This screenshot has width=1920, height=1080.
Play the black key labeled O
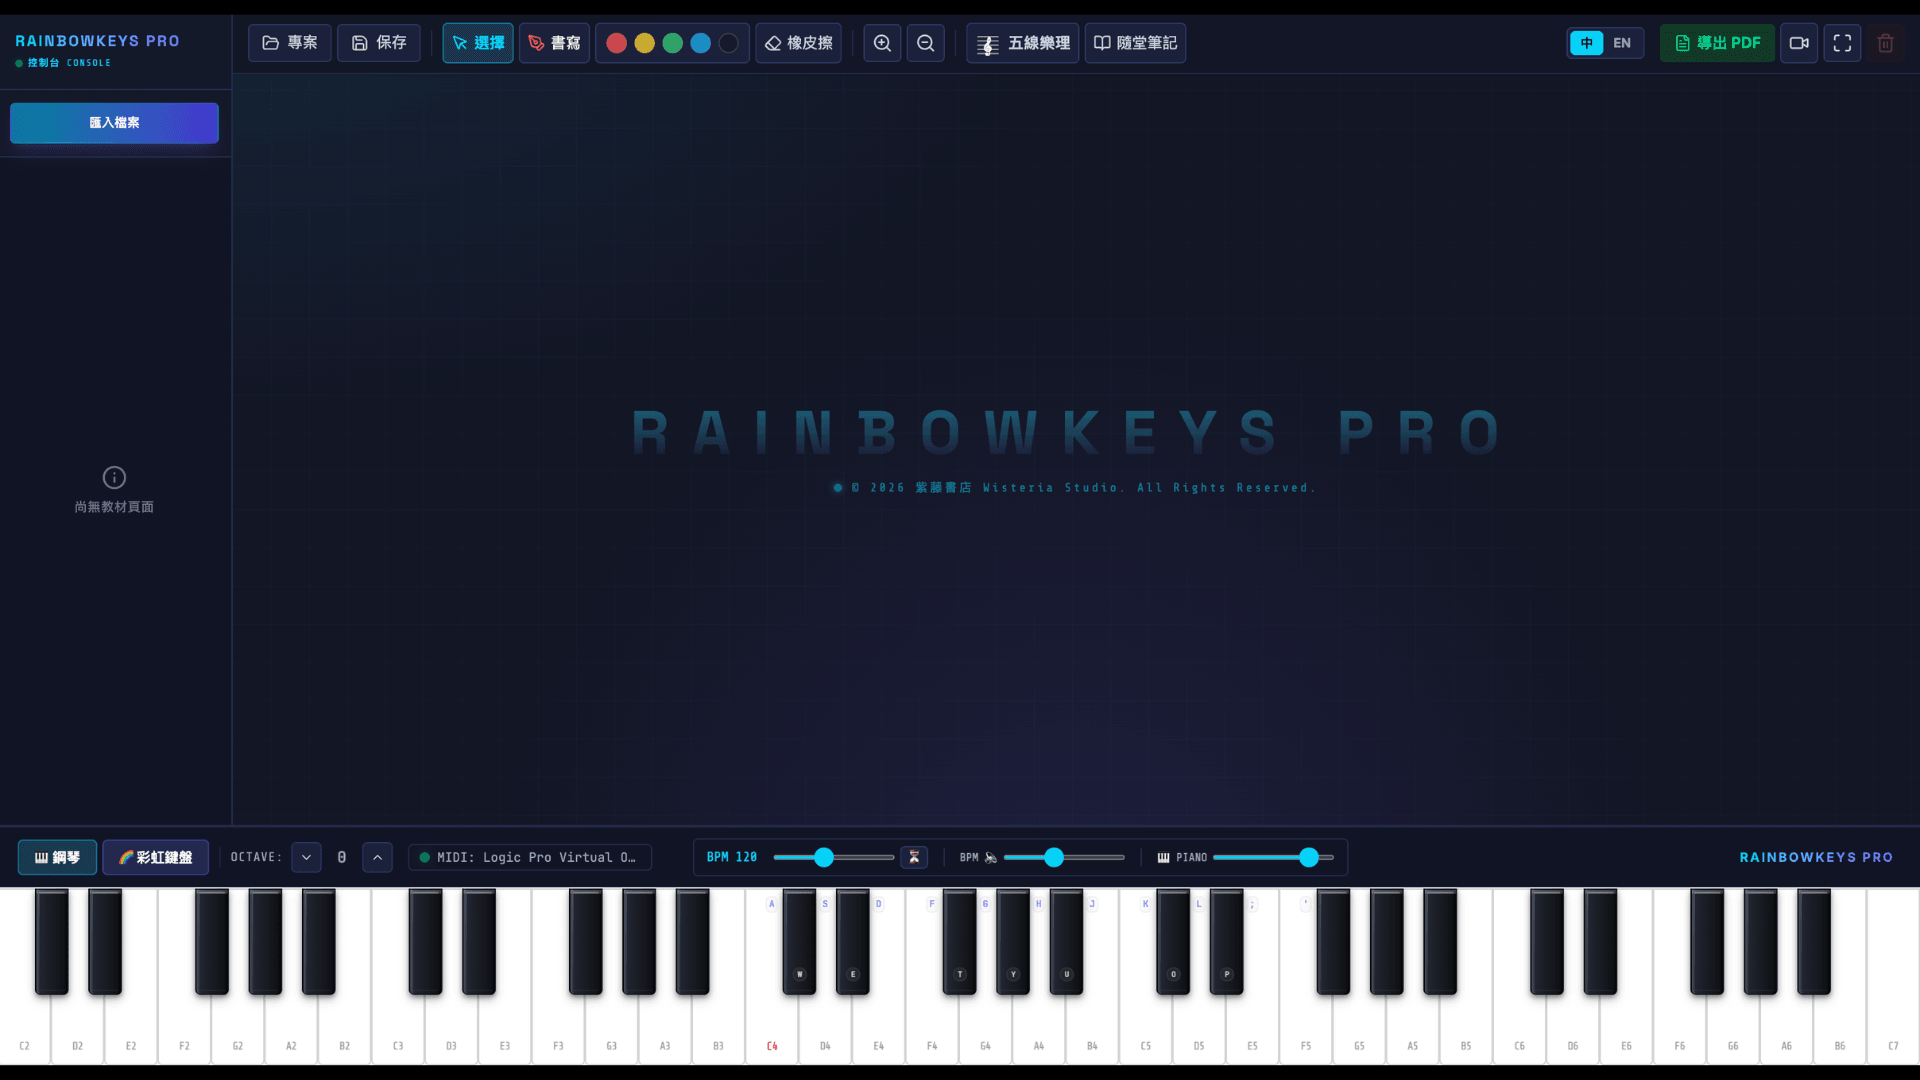click(x=1173, y=940)
